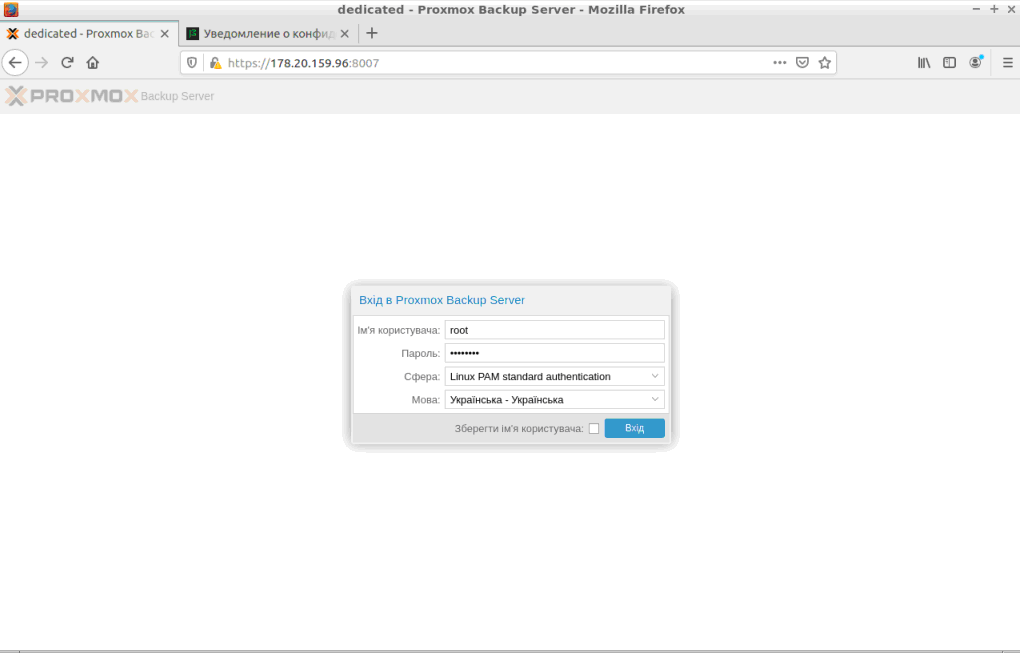Viewport: 1020px width, 653px height.
Task: Open the Firefox Library icon
Action: point(924,63)
